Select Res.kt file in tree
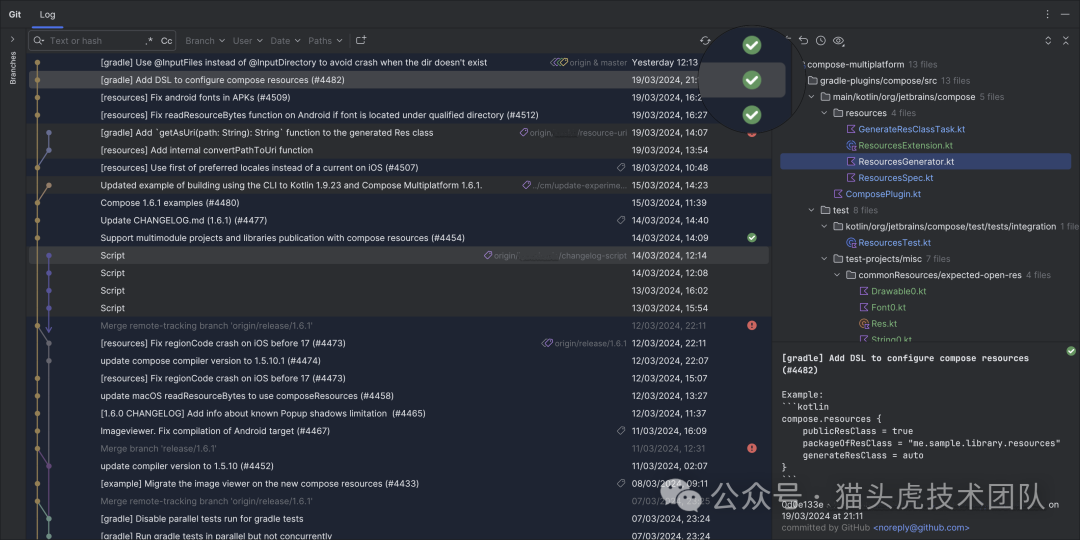The width and height of the screenshot is (1080, 540). 884,324
